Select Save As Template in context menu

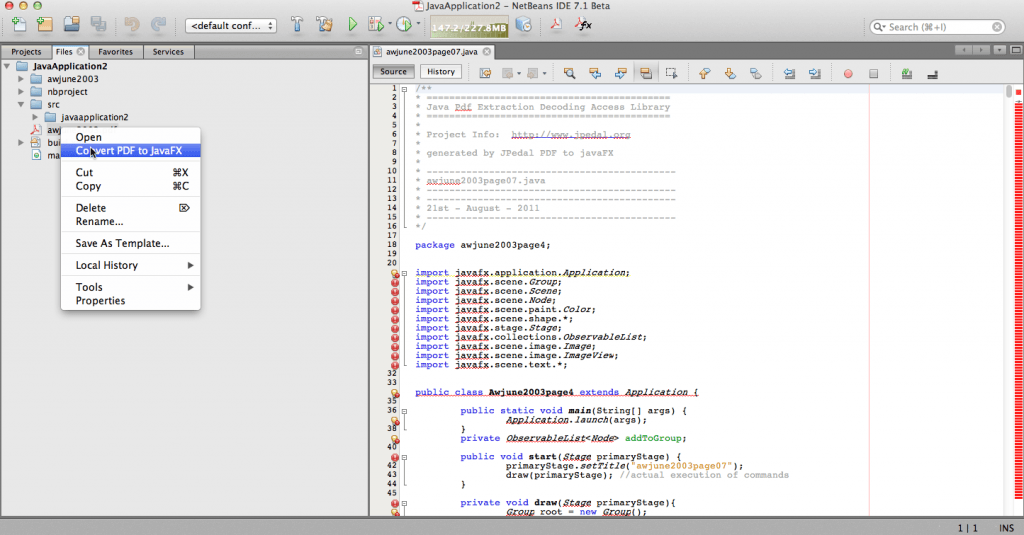[122, 243]
